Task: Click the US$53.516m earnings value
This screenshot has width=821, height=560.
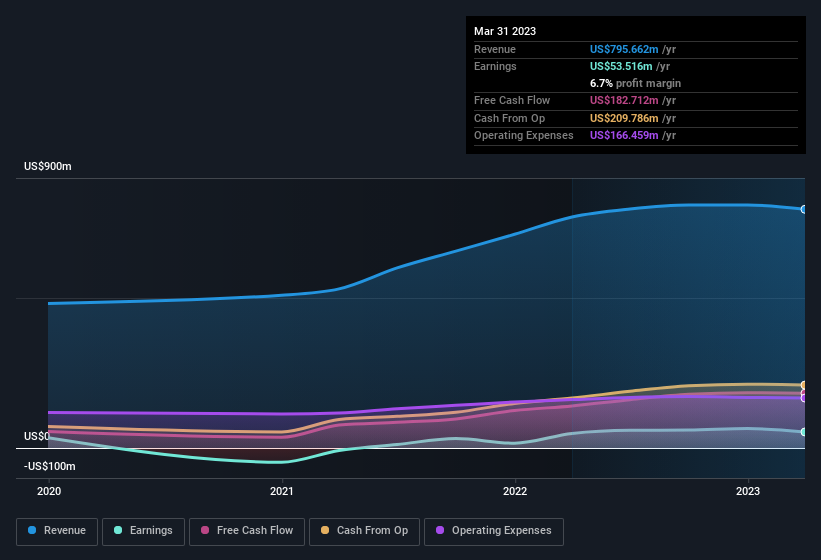Action: pos(621,66)
